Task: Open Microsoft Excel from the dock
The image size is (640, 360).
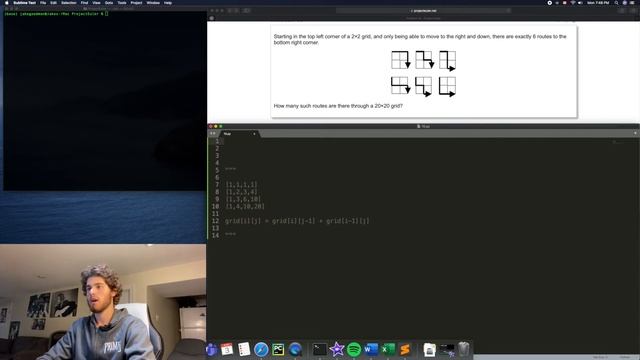Action: click(x=388, y=350)
